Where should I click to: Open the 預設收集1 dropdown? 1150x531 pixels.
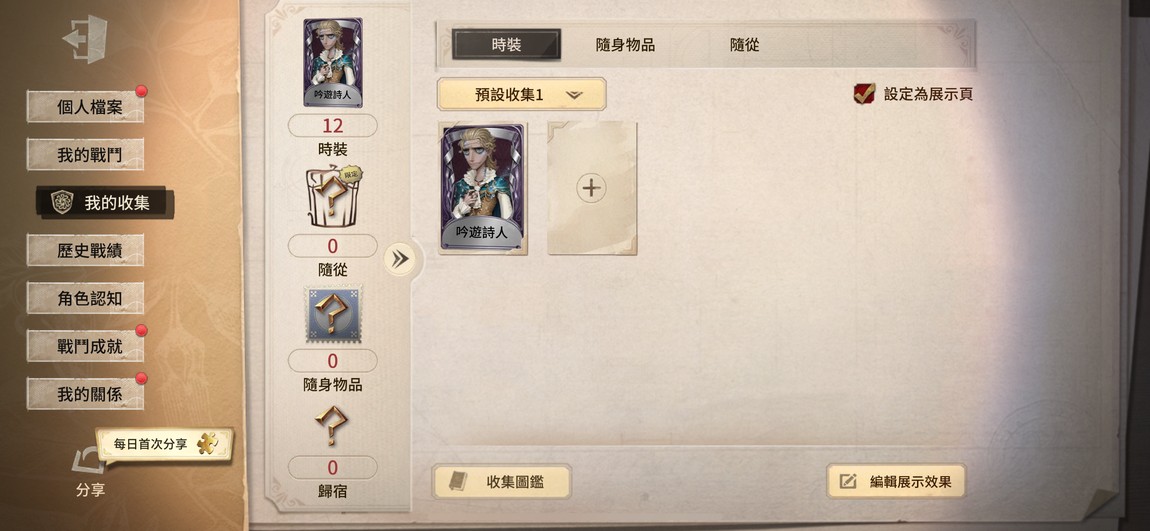point(521,95)
